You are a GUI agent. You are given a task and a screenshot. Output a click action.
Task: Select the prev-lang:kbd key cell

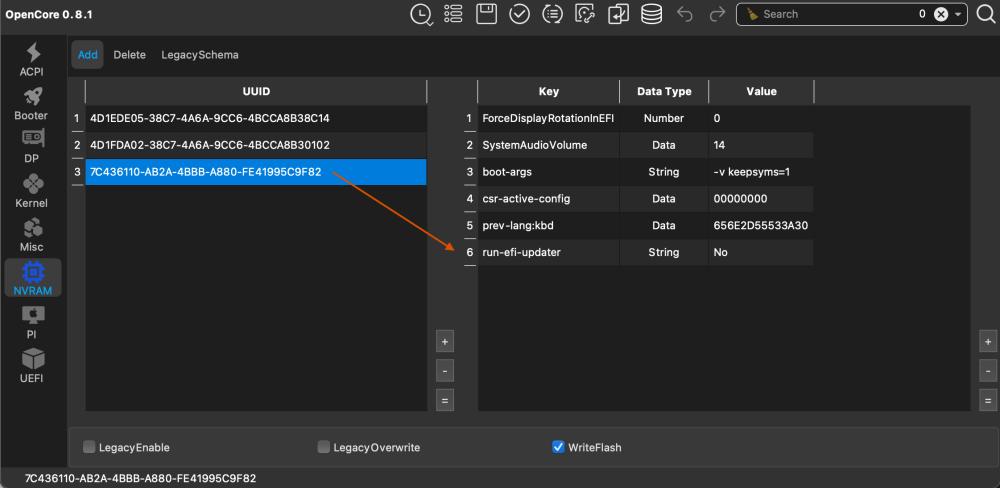[x=548, y=226]
